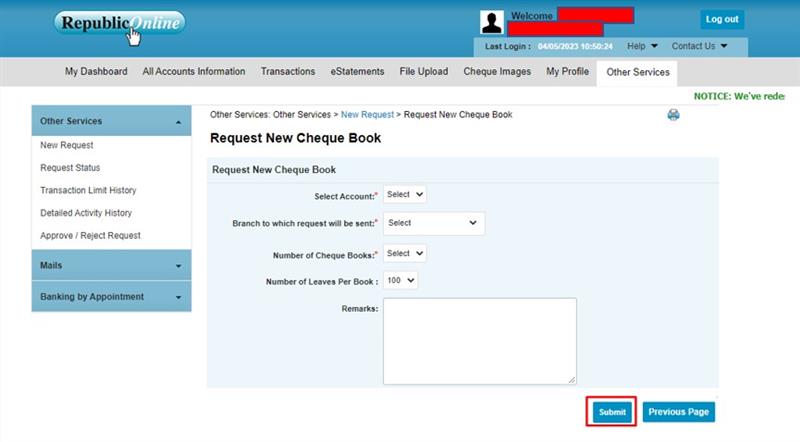
Task: Open Number of Cheque Books dropdown
Action: [405, 254]
